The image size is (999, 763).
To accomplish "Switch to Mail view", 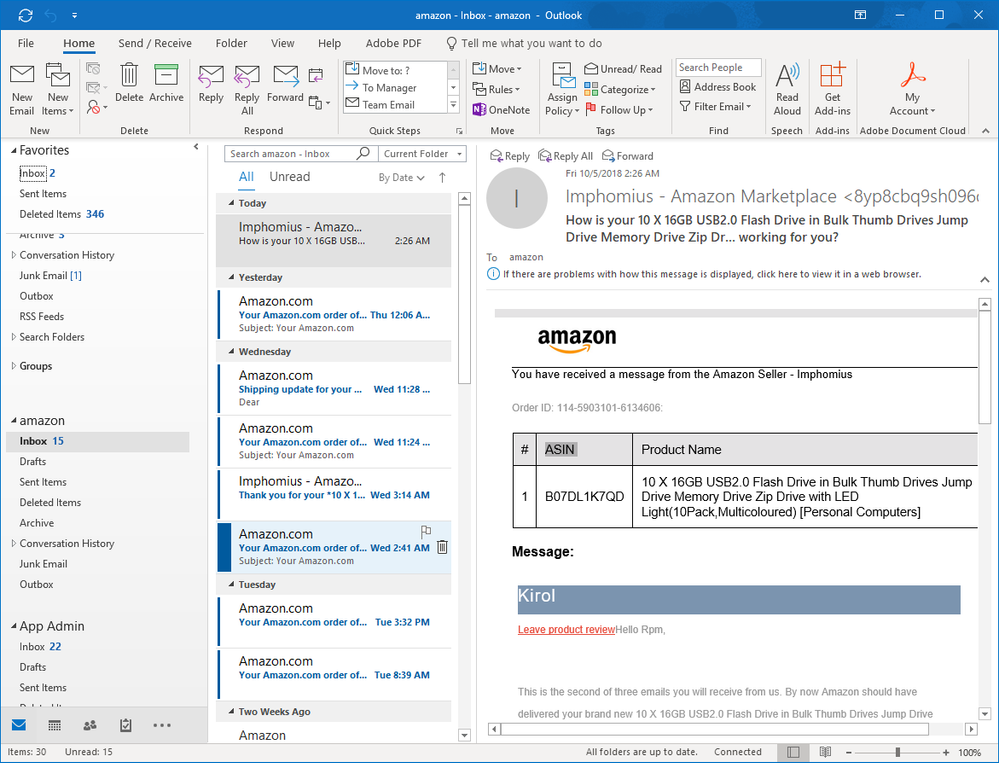I will (x=19, y=725).
